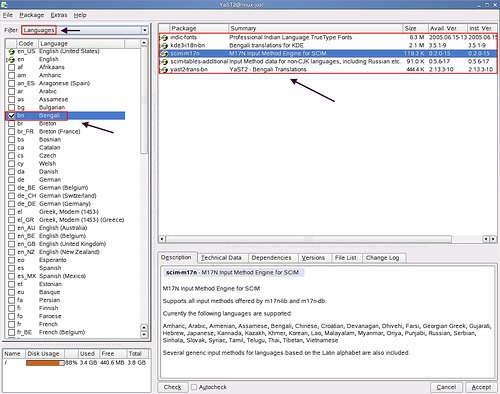
Task: Click the Cancel button
Action: (446, 387)
